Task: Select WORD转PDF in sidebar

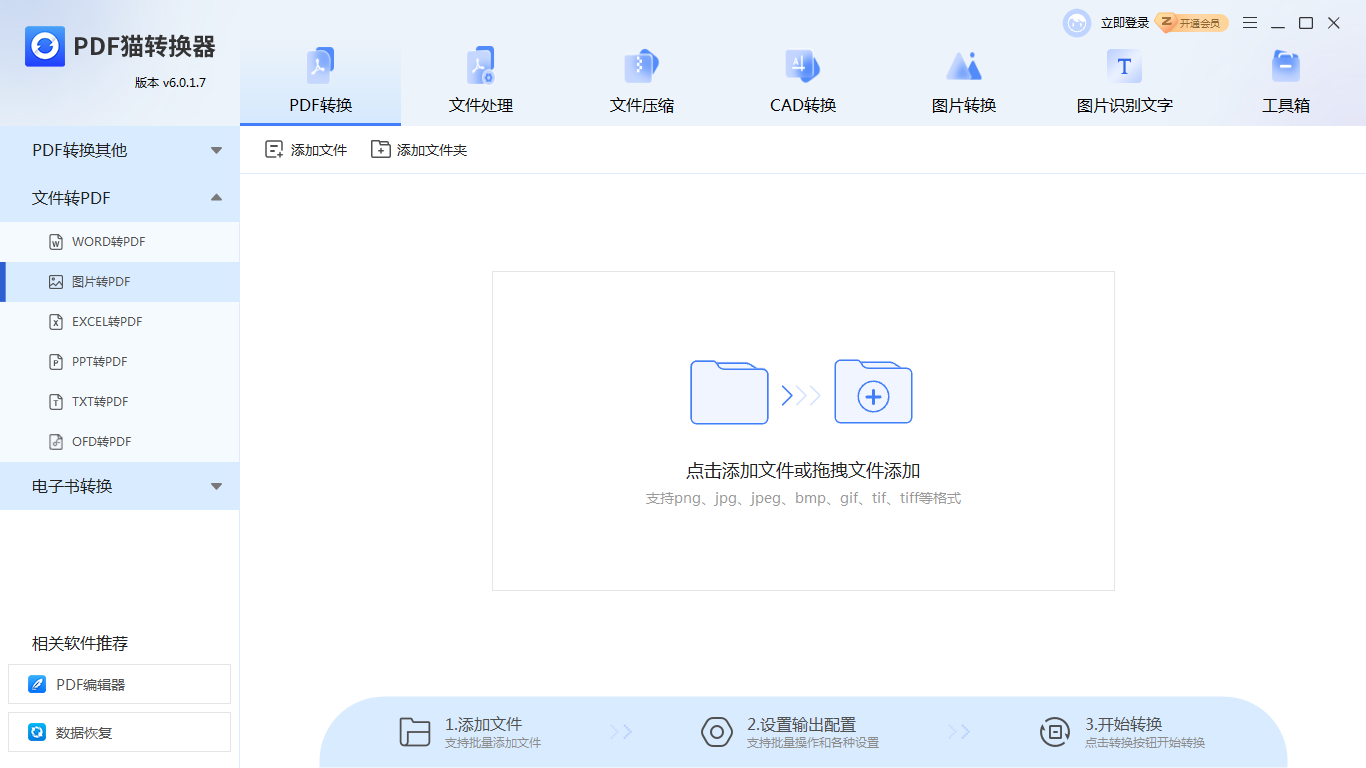Action: [120, 242]
